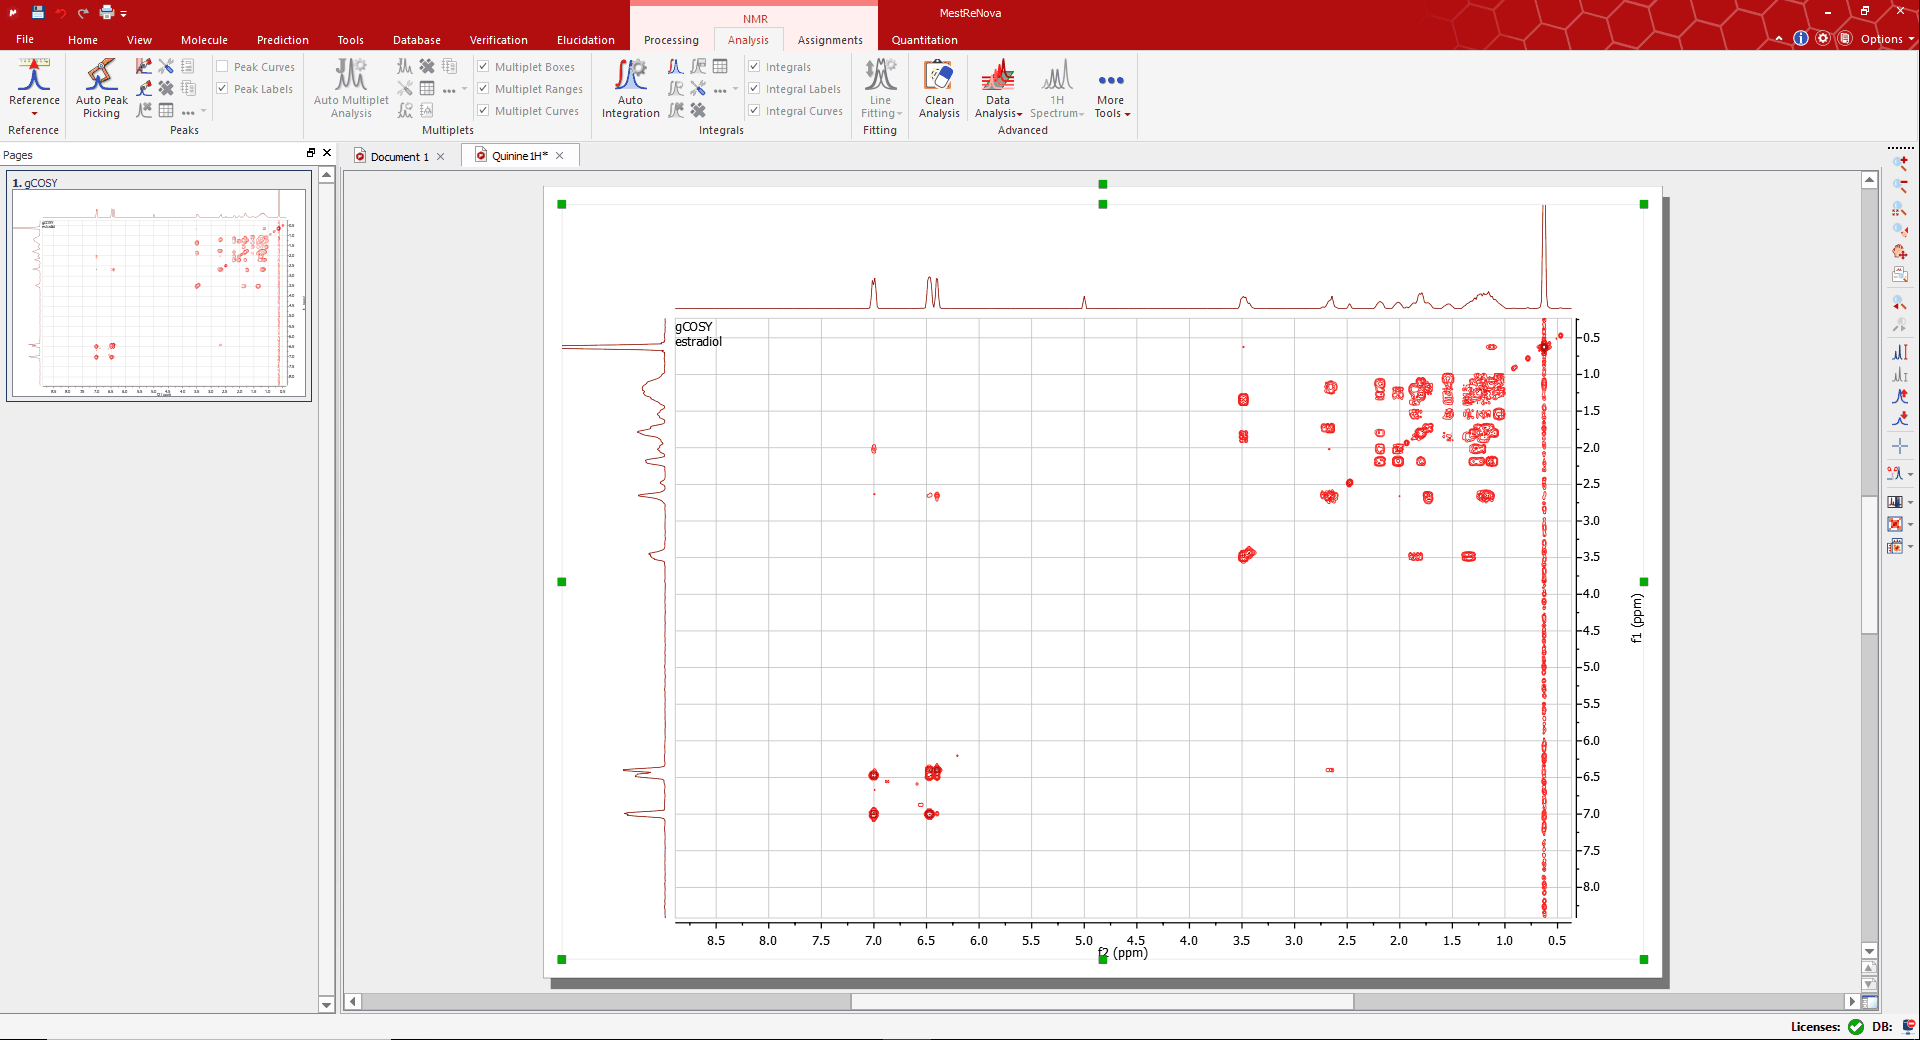Increase intensity with peak up-arrow icon

(x=1900, y=397)
